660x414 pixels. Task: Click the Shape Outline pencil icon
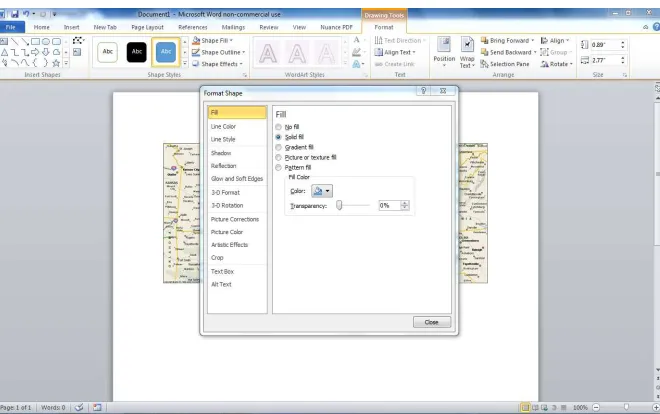[196, 52]
